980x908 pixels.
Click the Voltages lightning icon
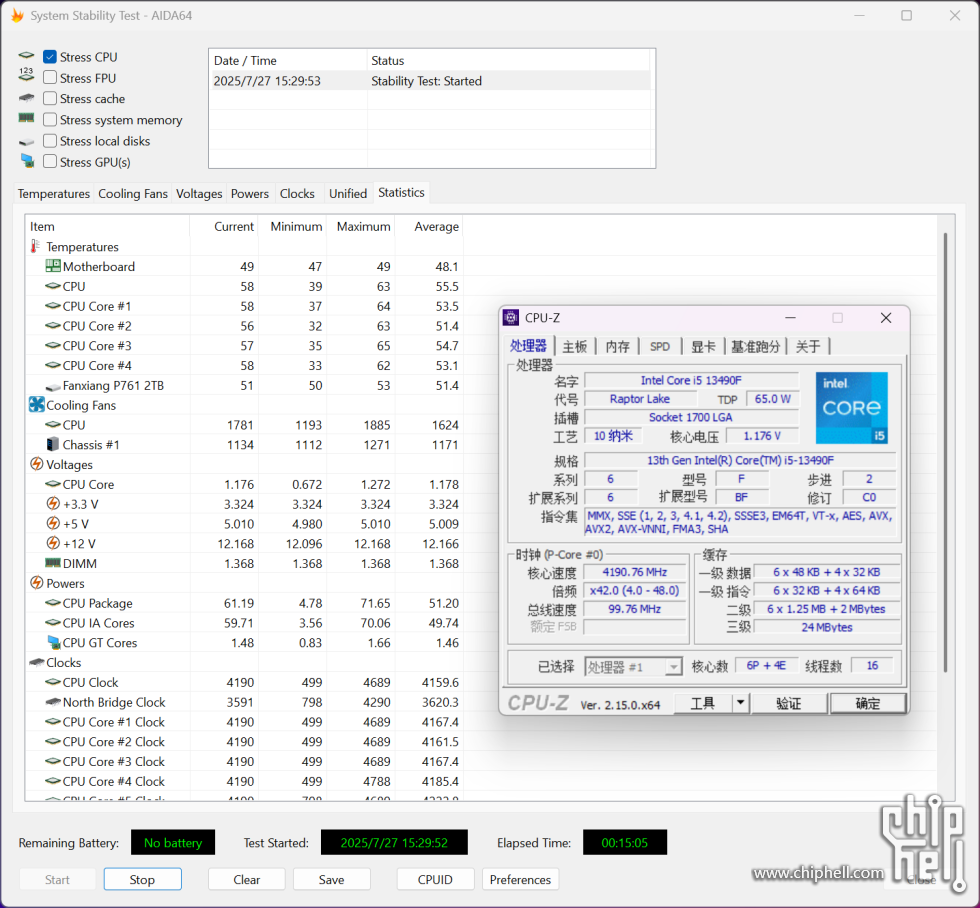(37, 464)
